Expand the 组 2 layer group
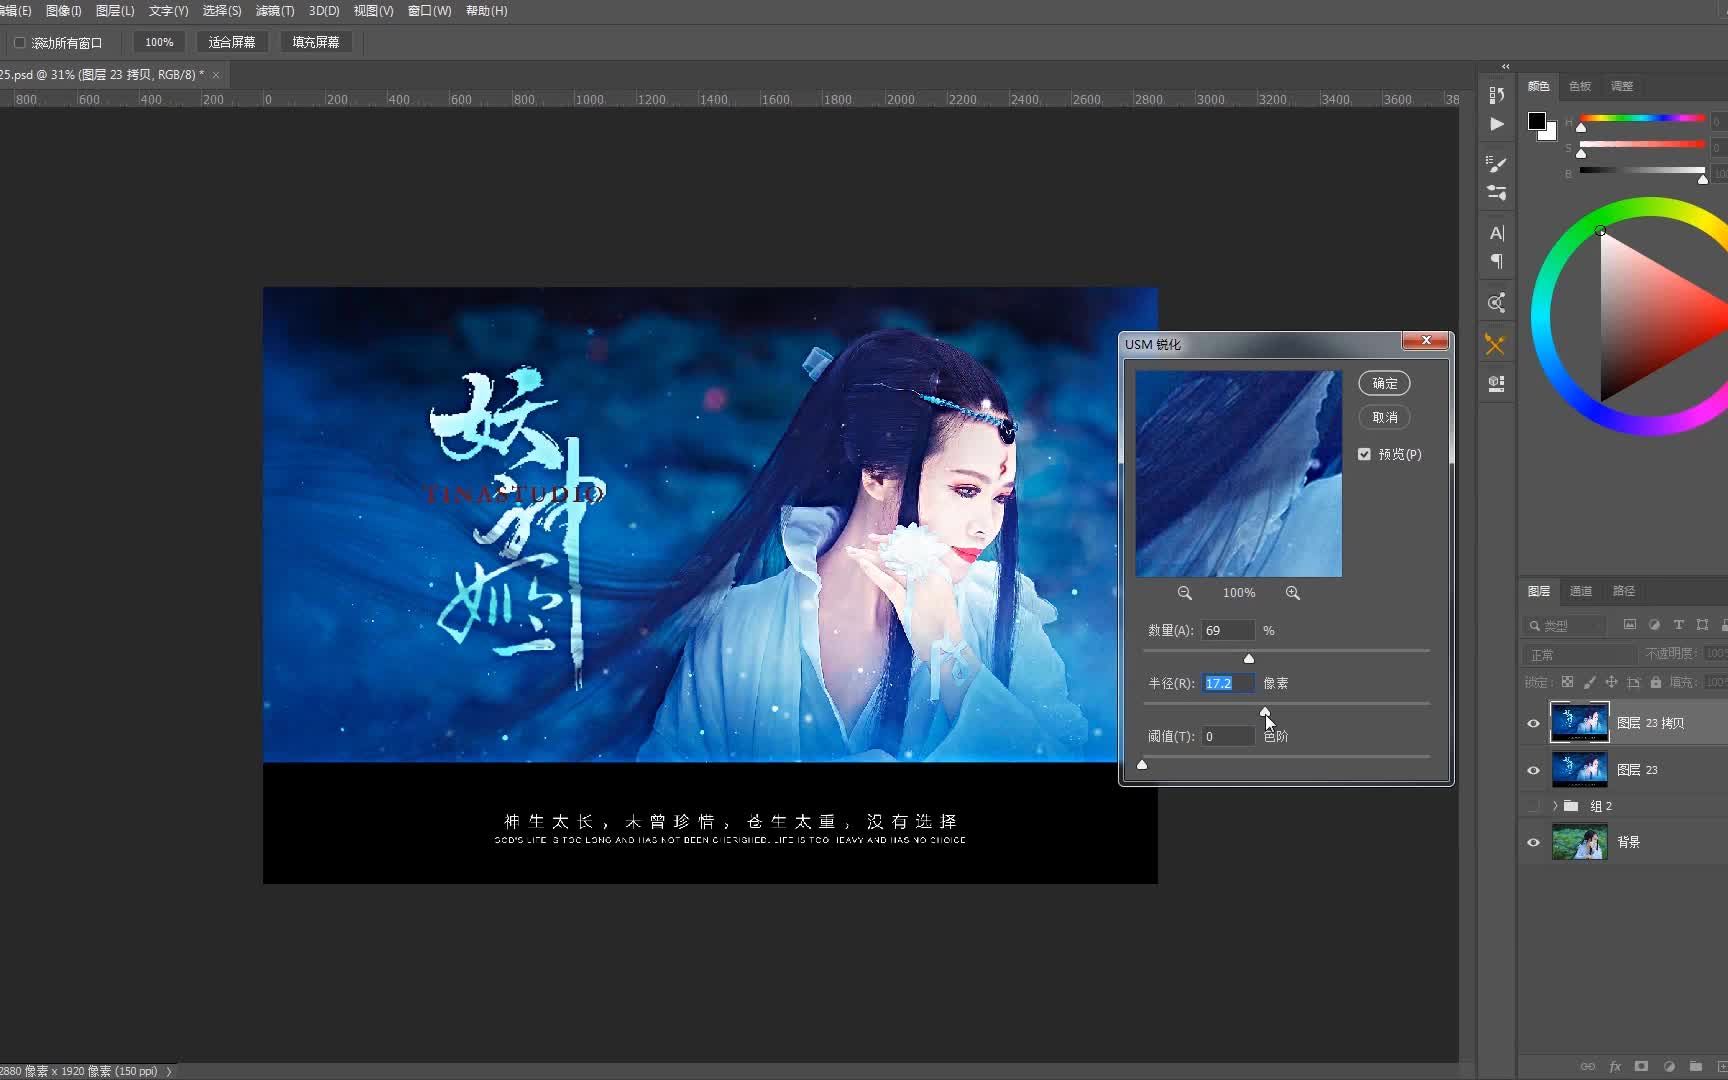Image resolution: width=1728 pixels, height=1080 pixels. pyautogui.click(x=1555, y=806)
